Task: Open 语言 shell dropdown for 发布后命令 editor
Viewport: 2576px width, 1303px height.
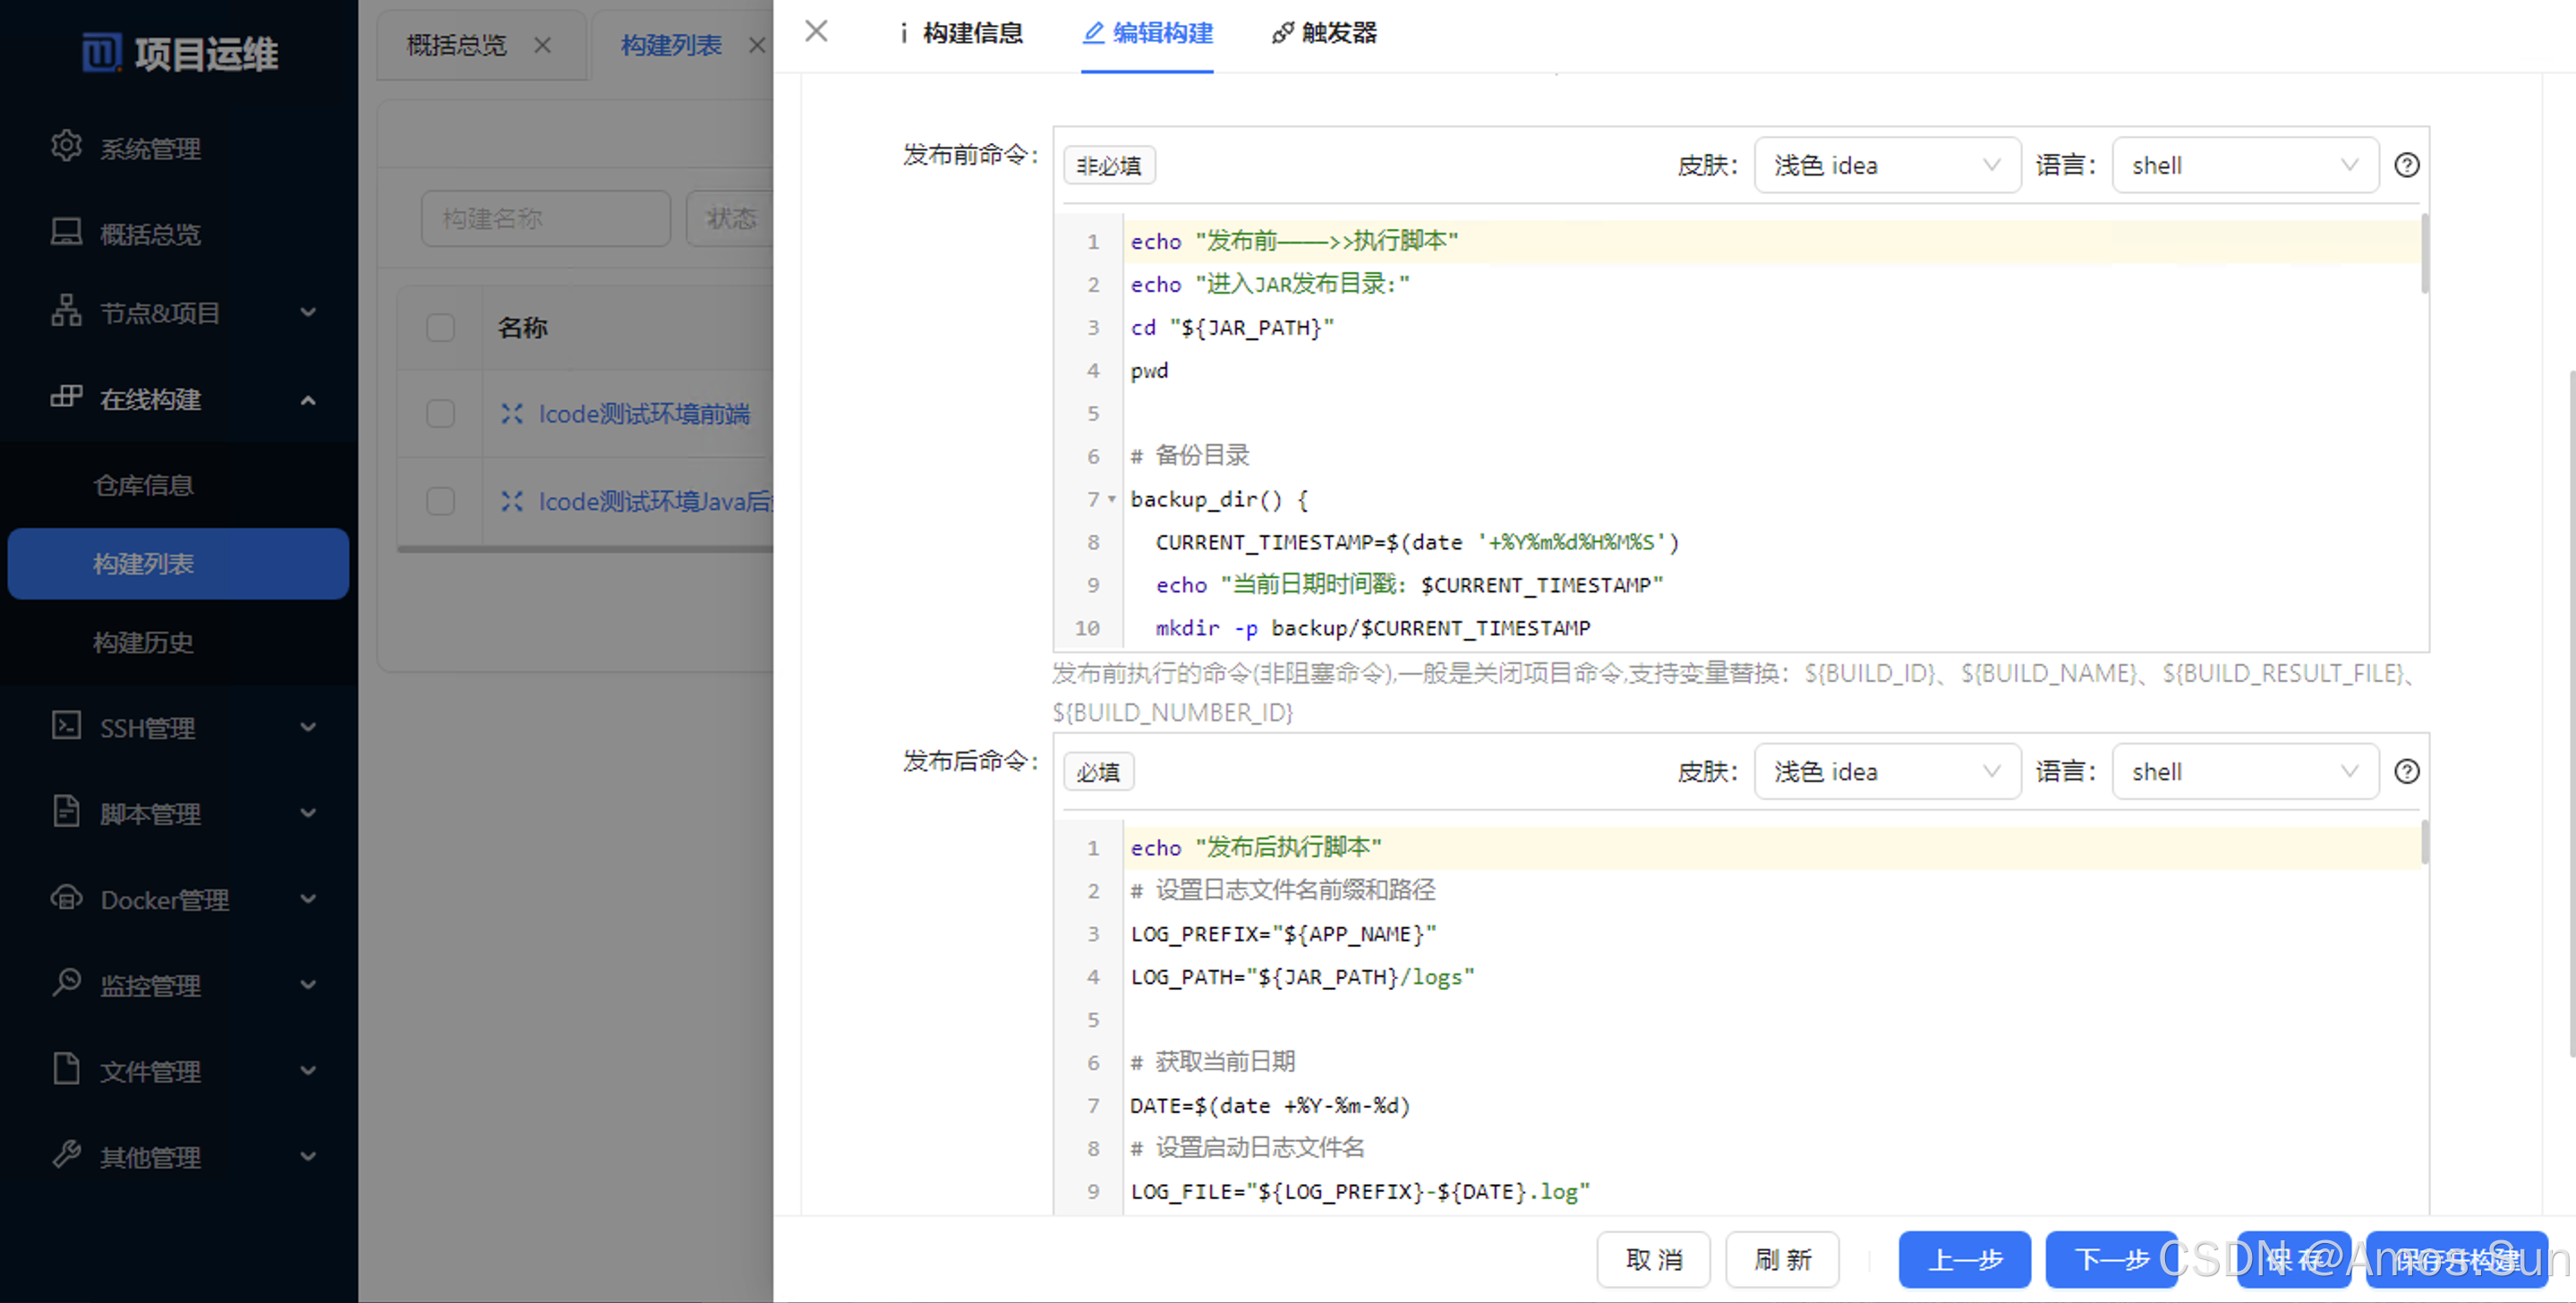Action: pyautogui.click(x=2243, y=771)
